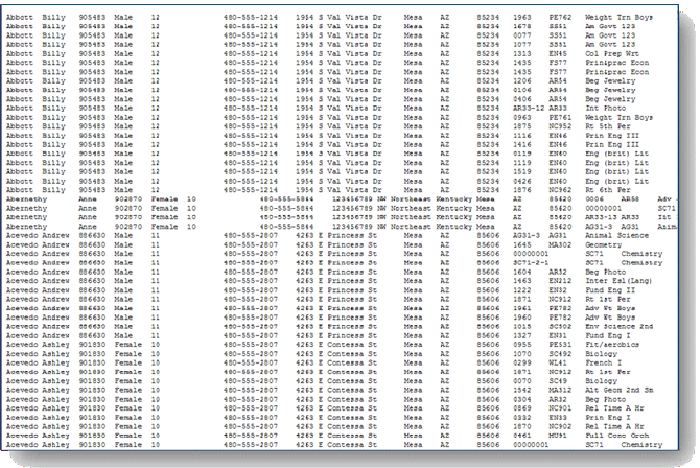Image resolution: width=700 pixels, height=468 pixels.
Task: Click course code SC492
Action: click(x=560, y=354)
